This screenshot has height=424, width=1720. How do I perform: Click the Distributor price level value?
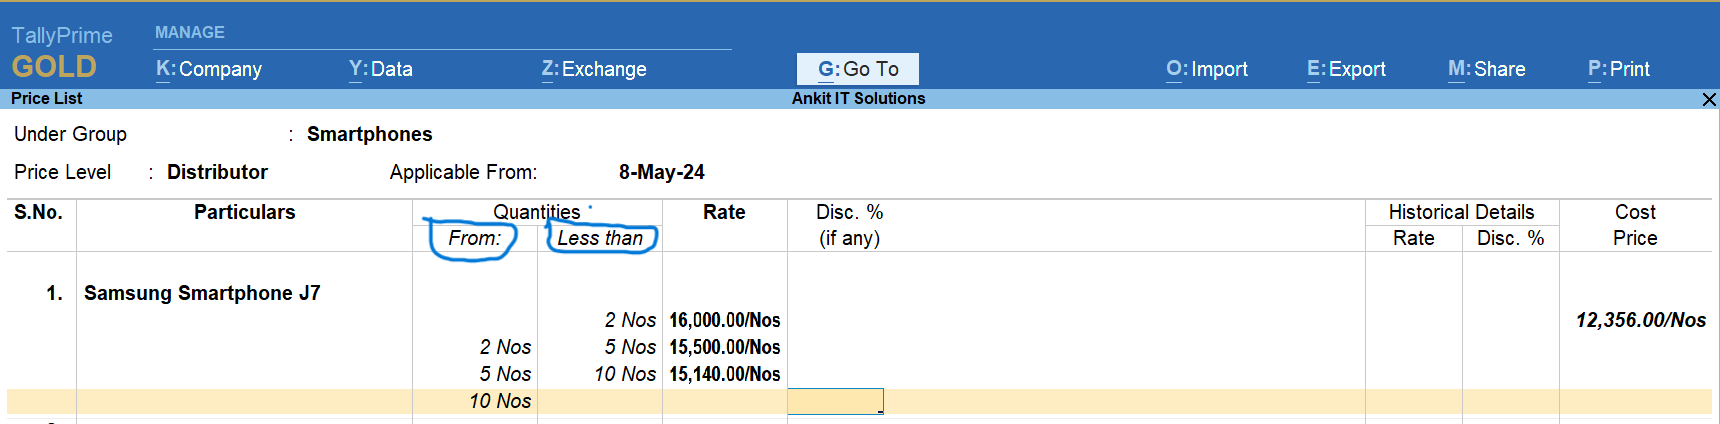pos(217,172)
